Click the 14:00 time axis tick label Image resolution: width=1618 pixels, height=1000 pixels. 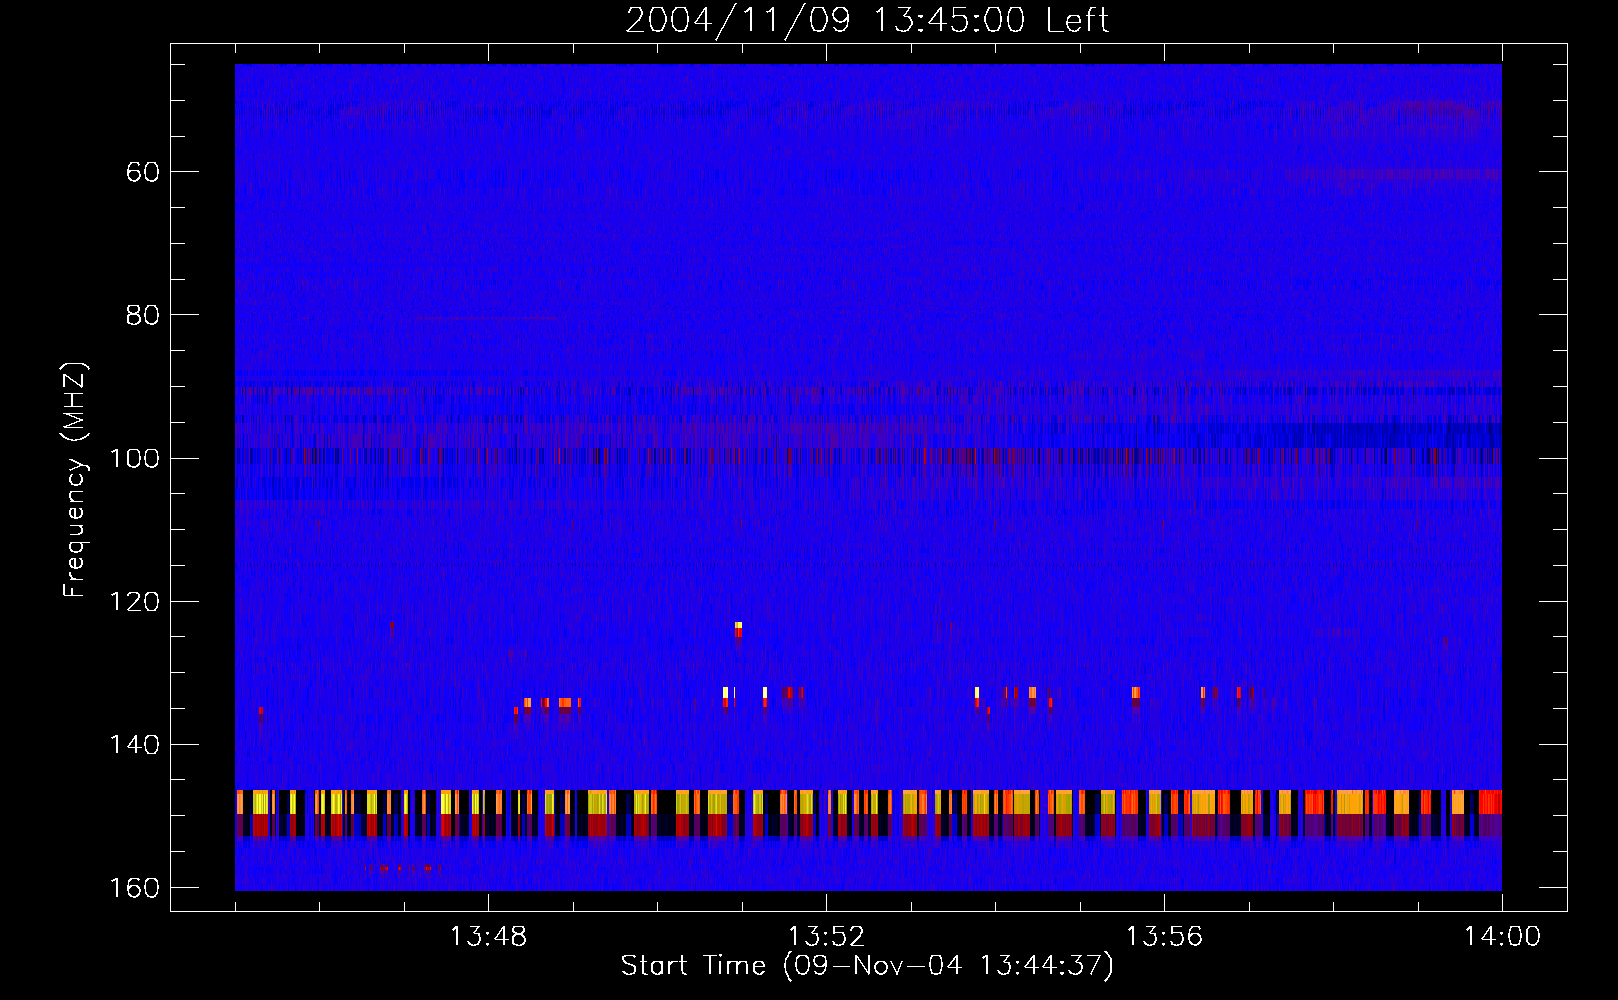[x=1502, y=937]
